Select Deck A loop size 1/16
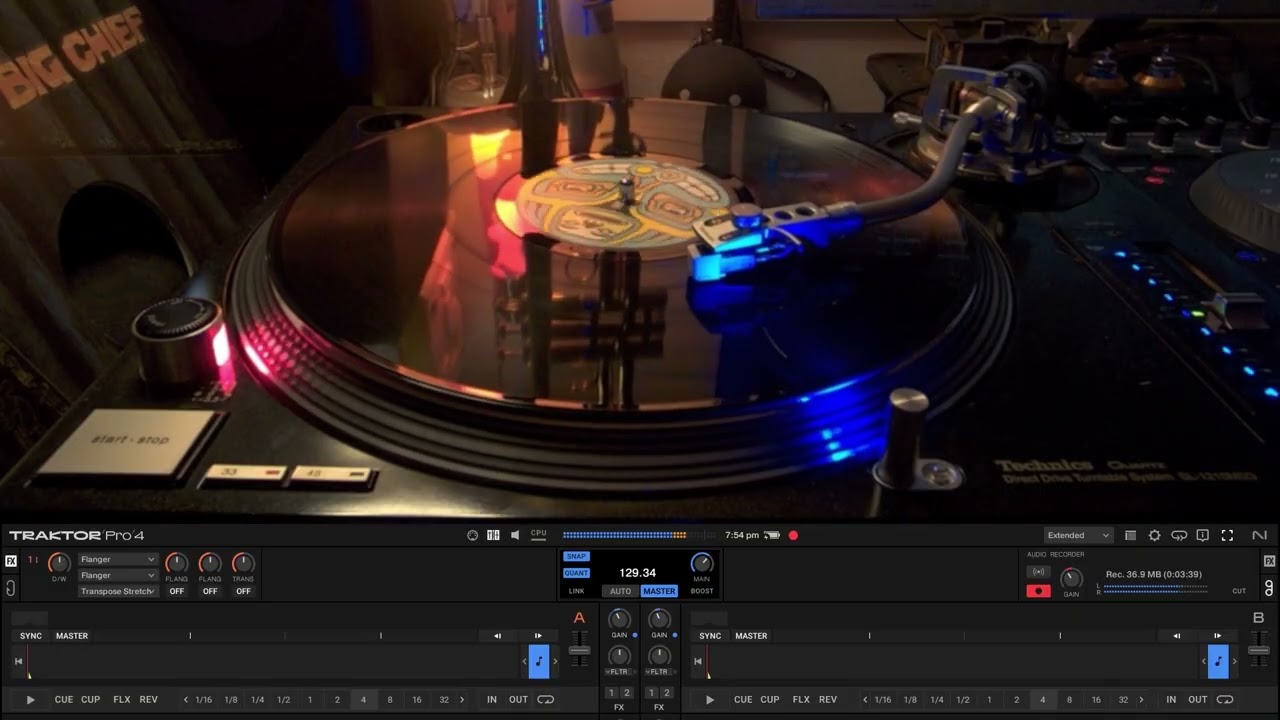 coord(204,700)
